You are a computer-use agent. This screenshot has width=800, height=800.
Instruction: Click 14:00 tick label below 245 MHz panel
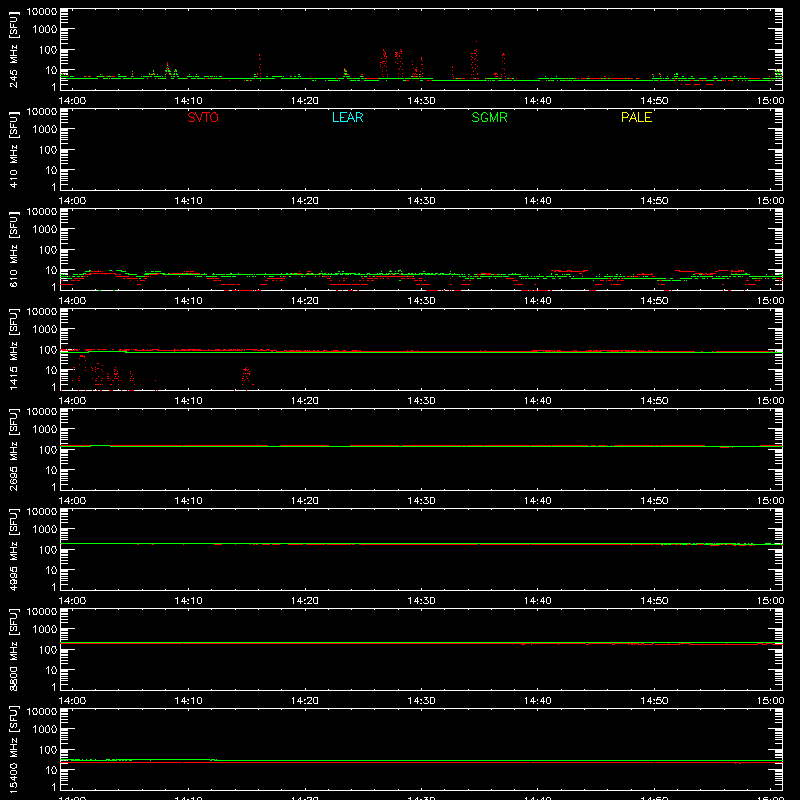pos(72,101)
